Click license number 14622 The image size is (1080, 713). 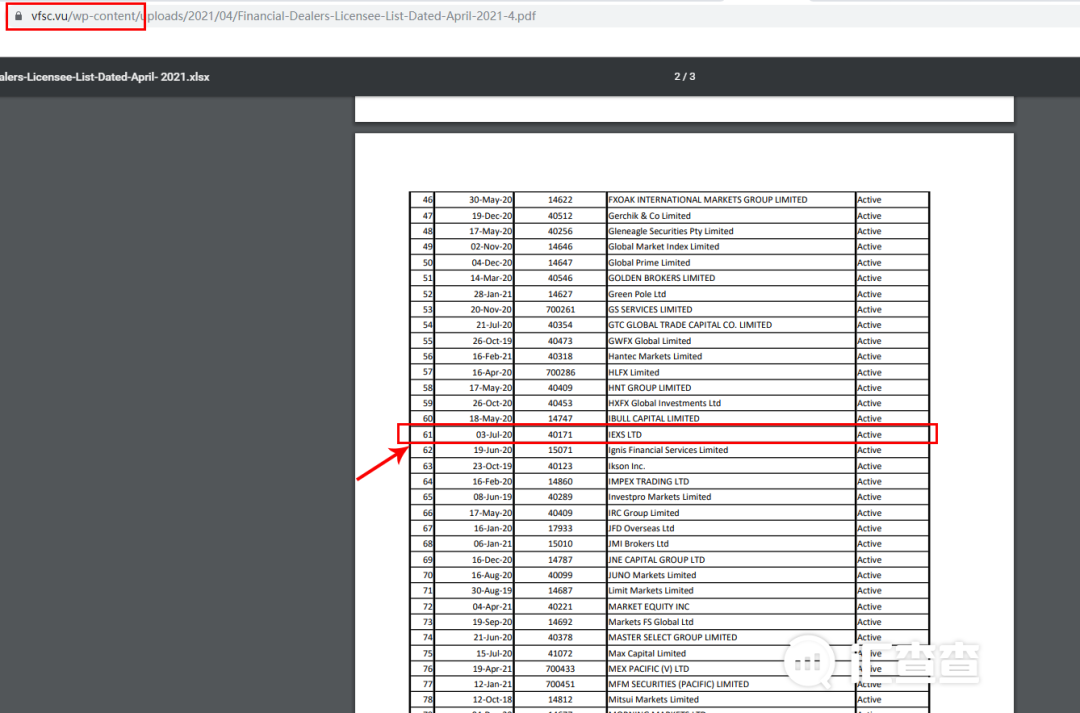pos(560,200)
